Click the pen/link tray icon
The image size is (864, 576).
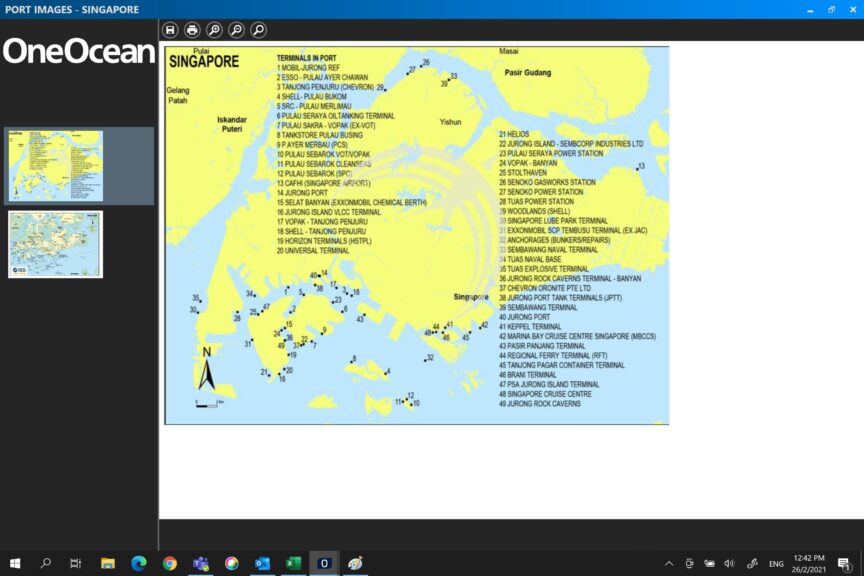pyautogui.click(x=752, y=563)
